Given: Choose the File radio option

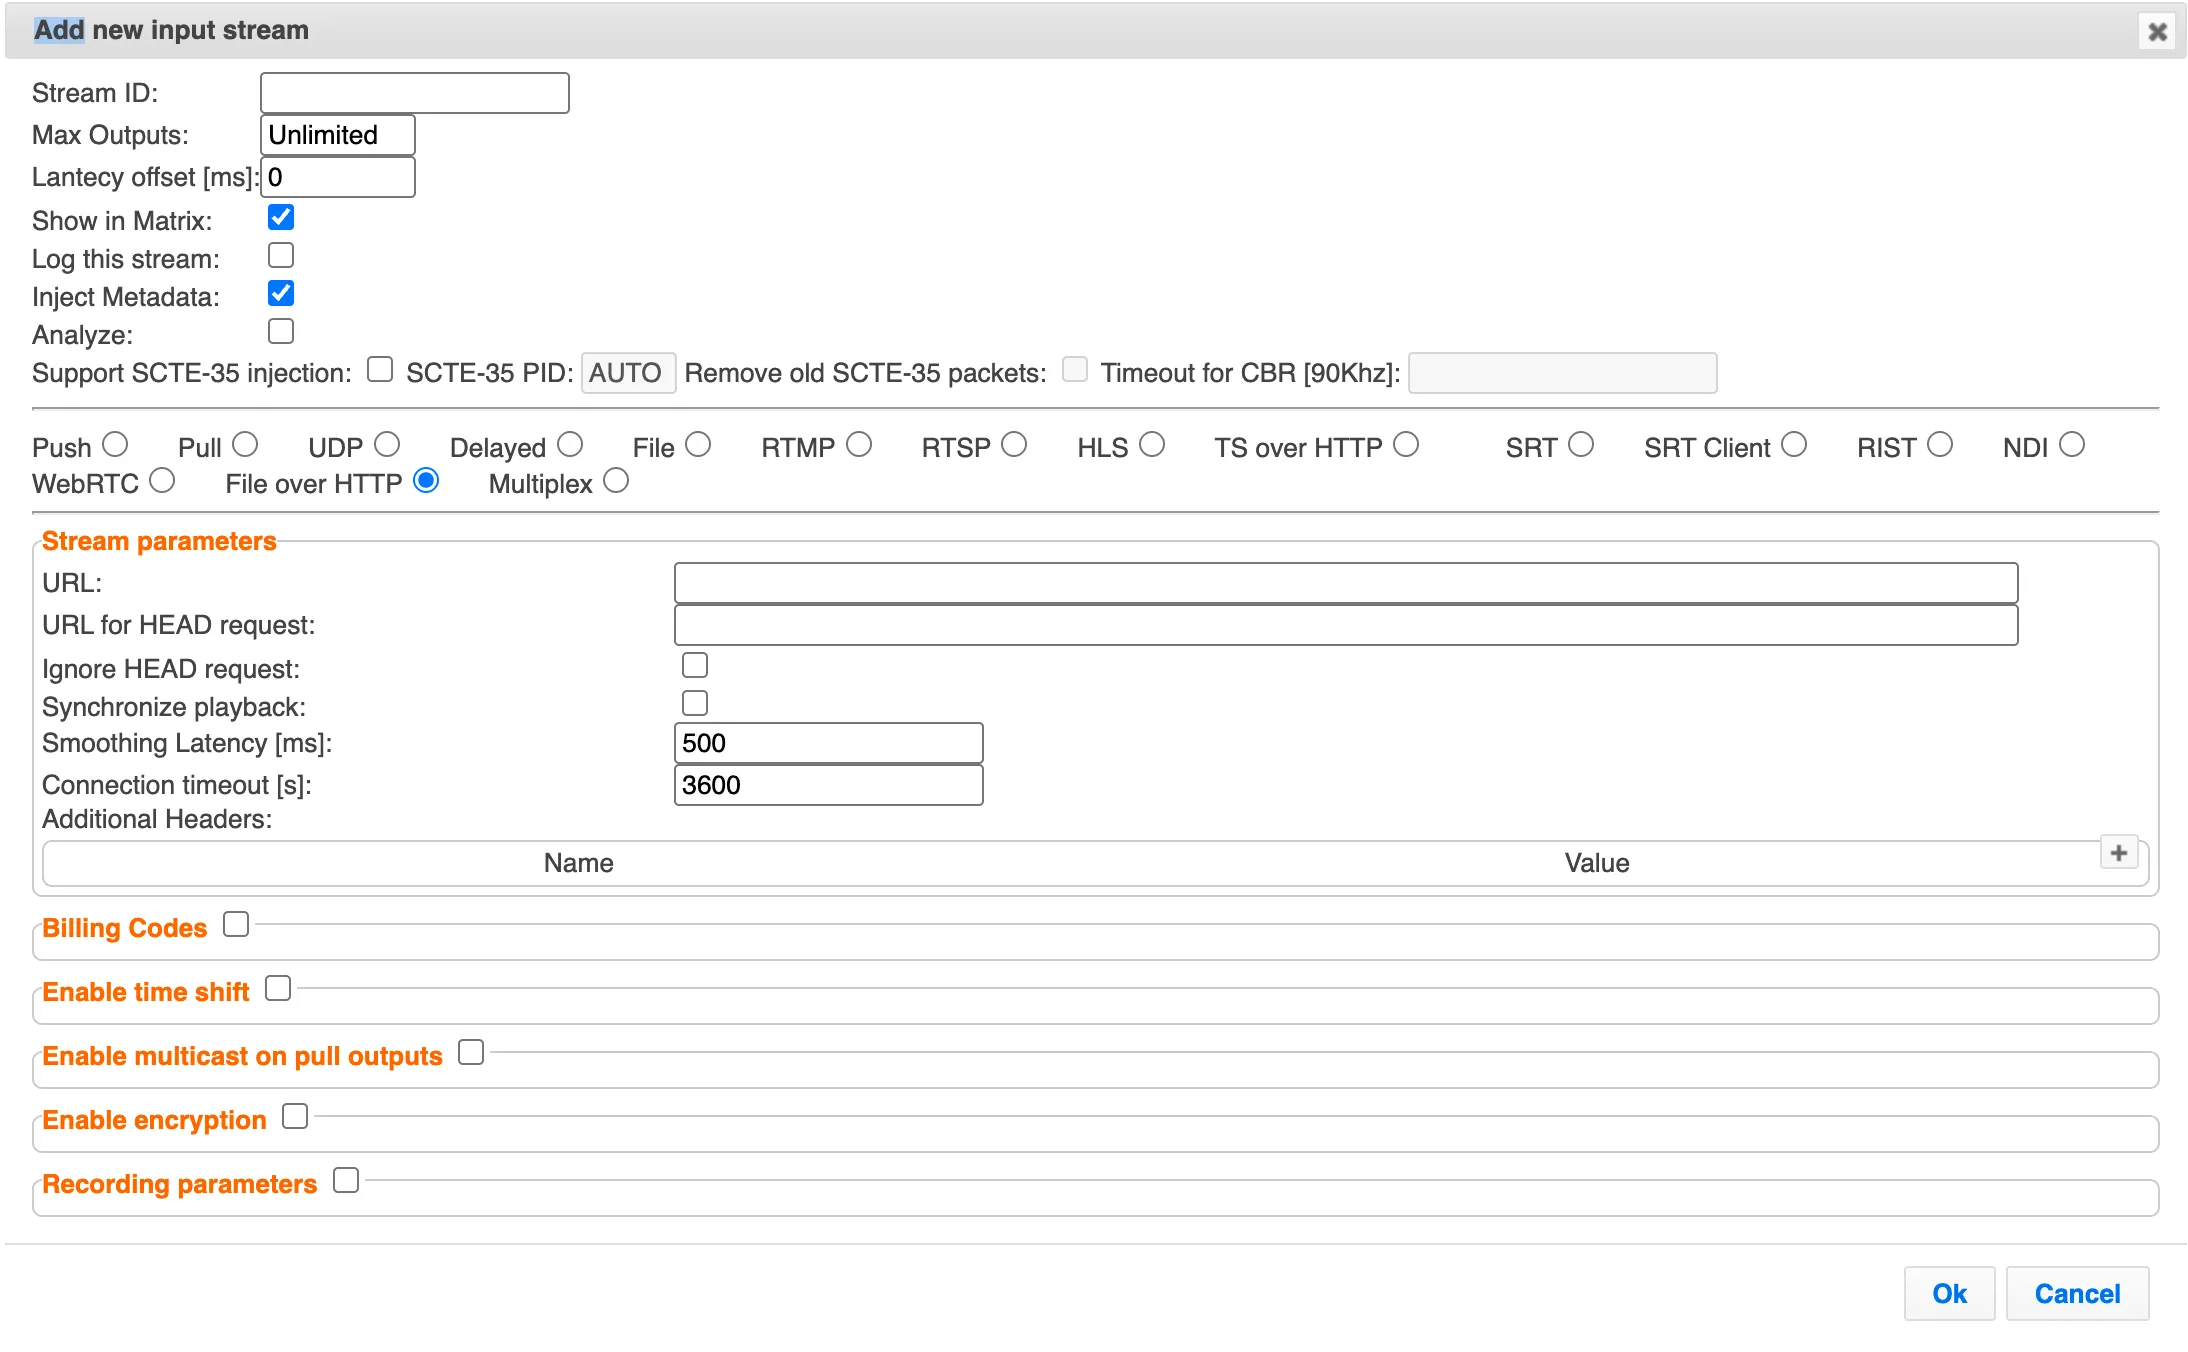Looking at the screenshot, I should [x=698, y=444].
